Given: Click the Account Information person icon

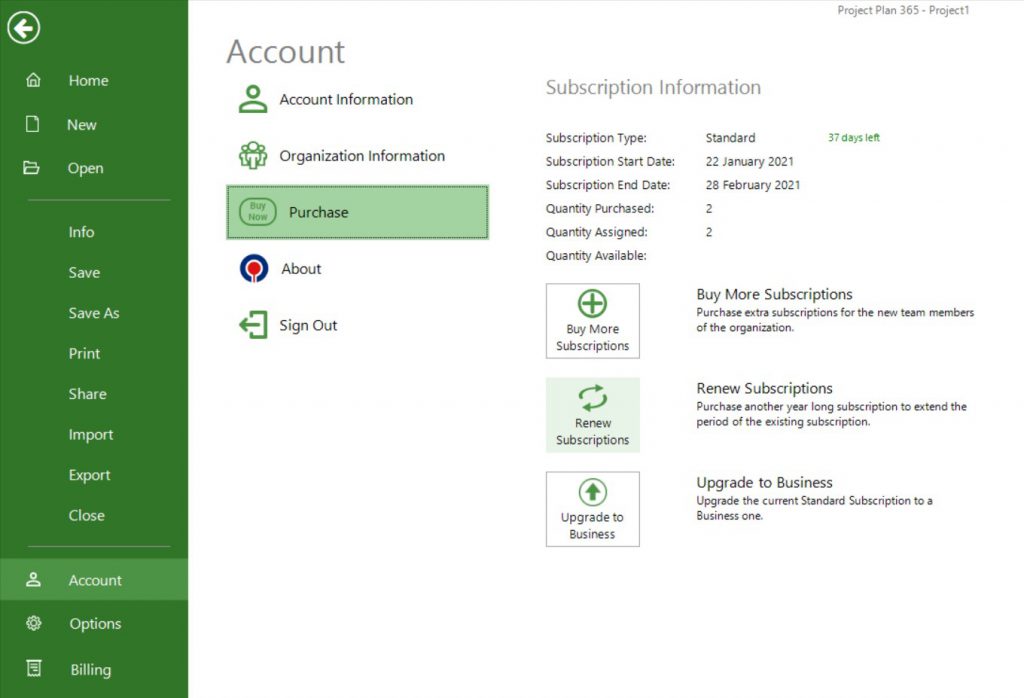Looking at the screenshot, I should pos(254,99).
